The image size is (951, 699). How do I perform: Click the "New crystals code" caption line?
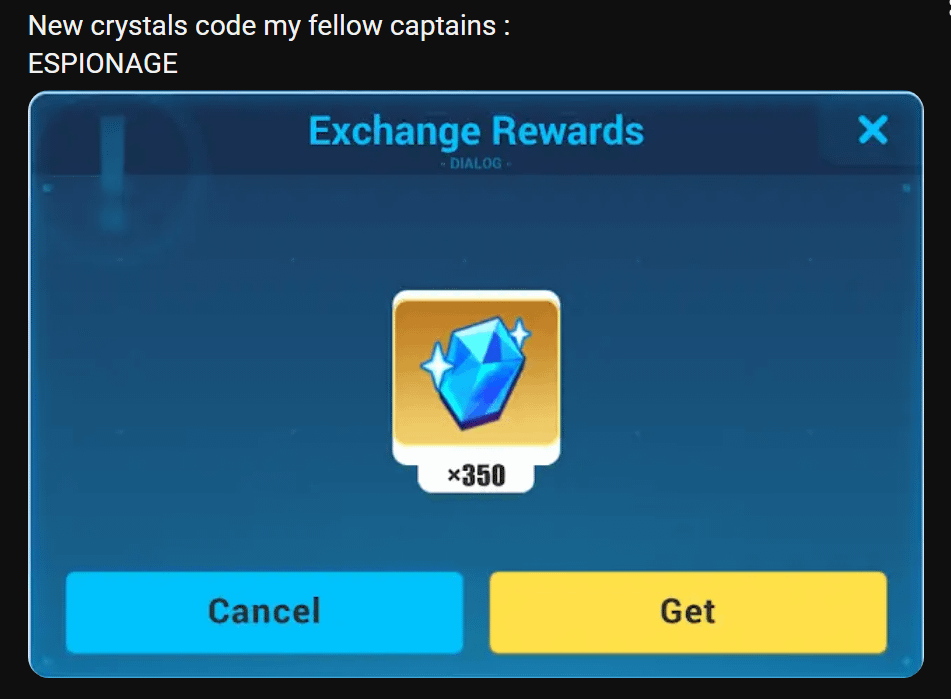point(269,26)
